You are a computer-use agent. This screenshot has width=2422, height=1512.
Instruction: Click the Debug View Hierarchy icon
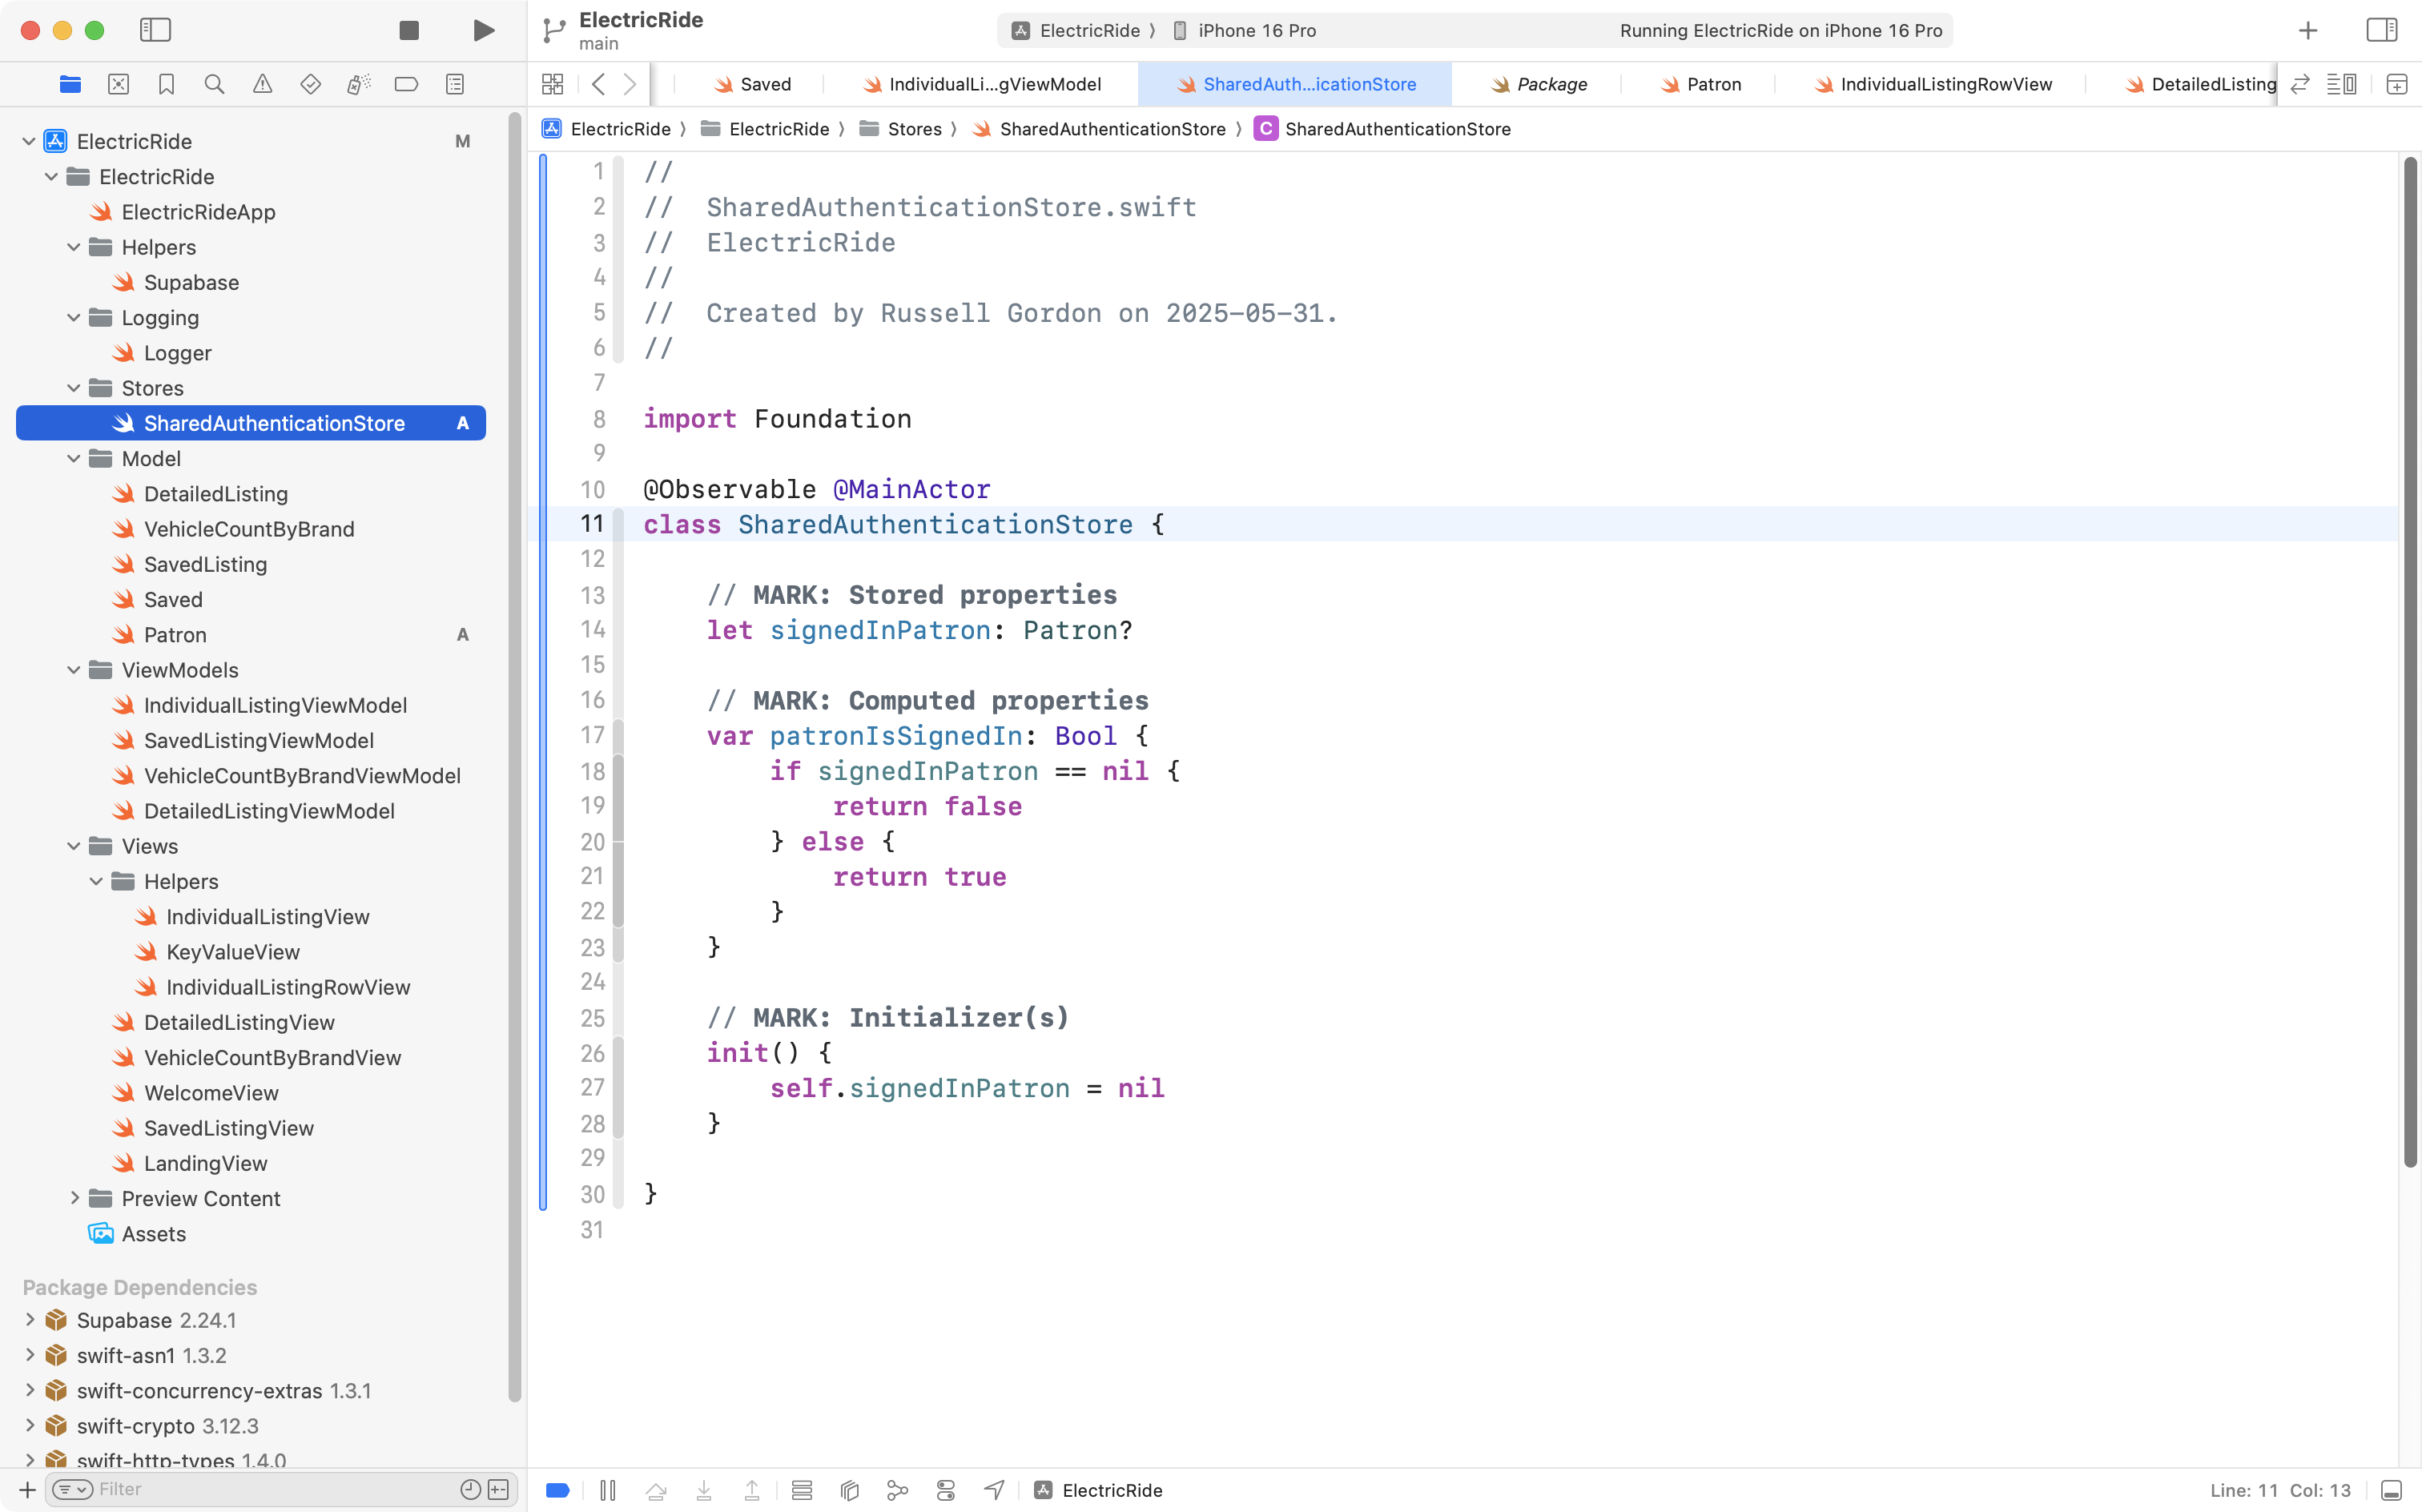pos(849,1490)
